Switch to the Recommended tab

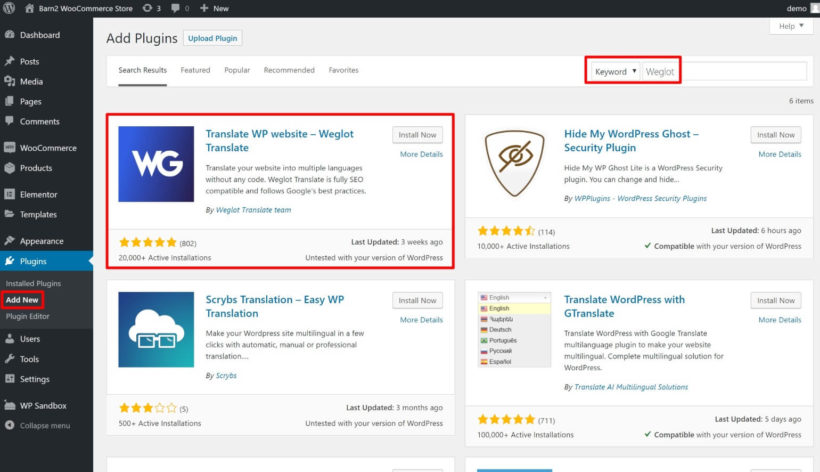289,70
